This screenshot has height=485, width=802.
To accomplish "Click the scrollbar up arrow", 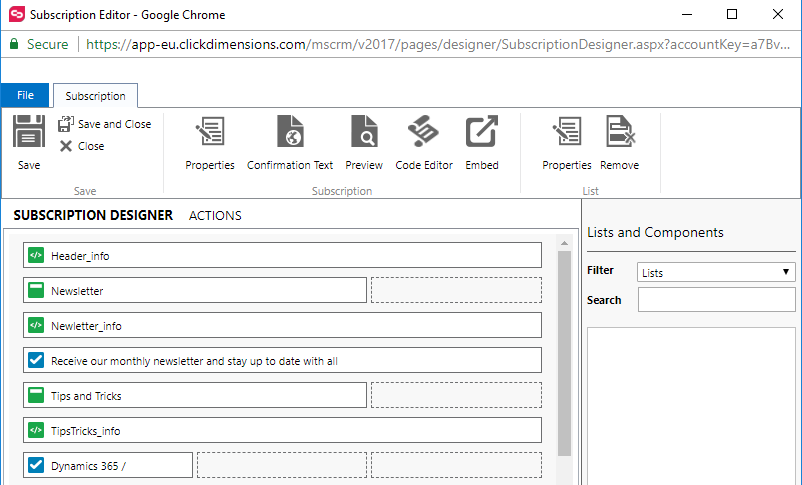I will [x=564, y=243].
